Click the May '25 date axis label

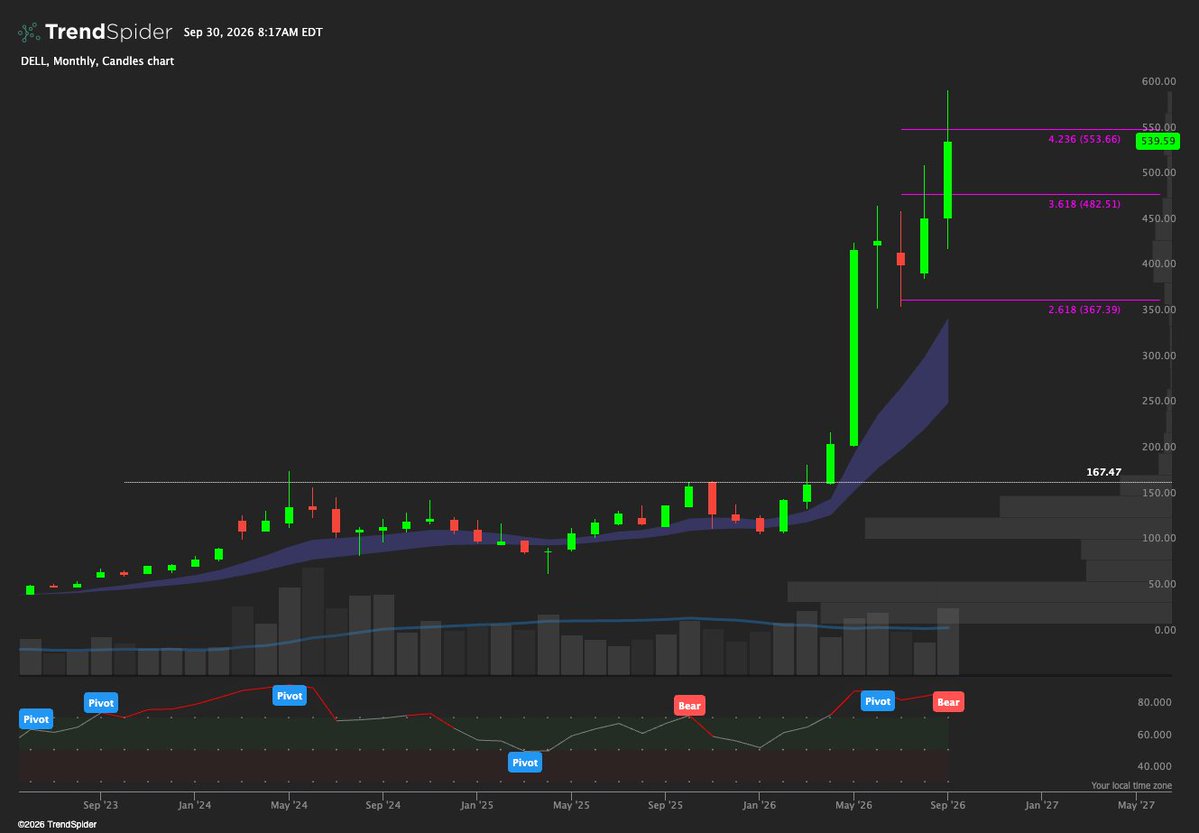pyautogui.click(x=571, y=805)
